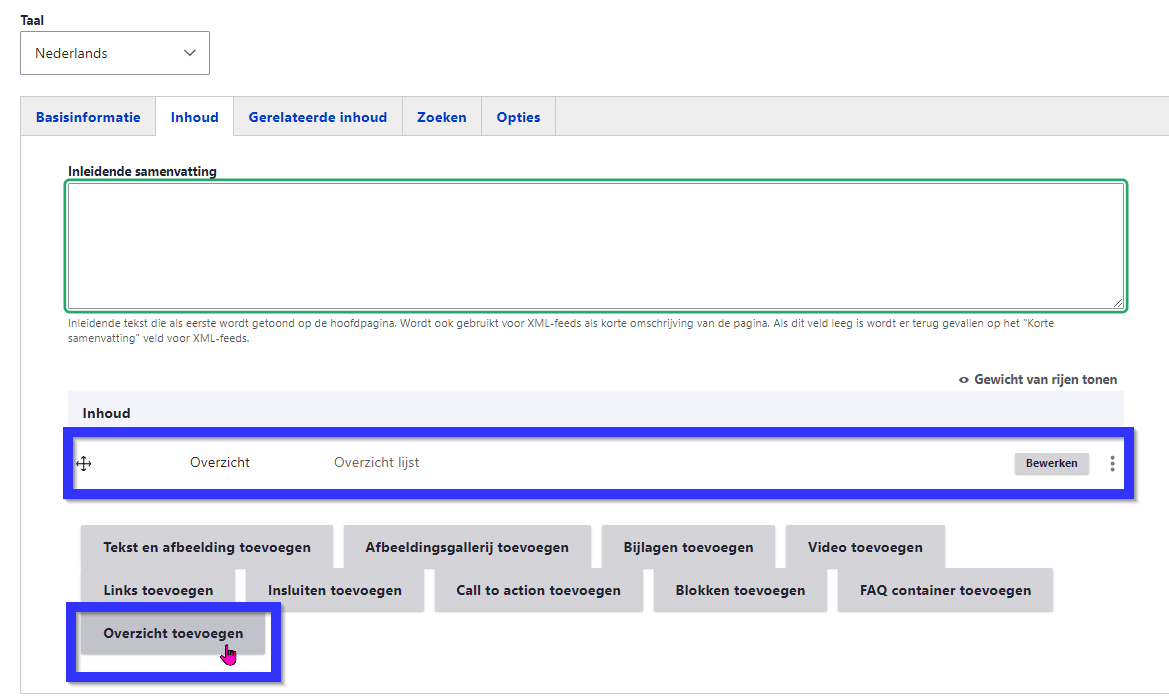This screenshot has height=698, width=1169.
Task: Click the eye icon beside Gewicht van rijen tonen
Action: pos(964,380)
